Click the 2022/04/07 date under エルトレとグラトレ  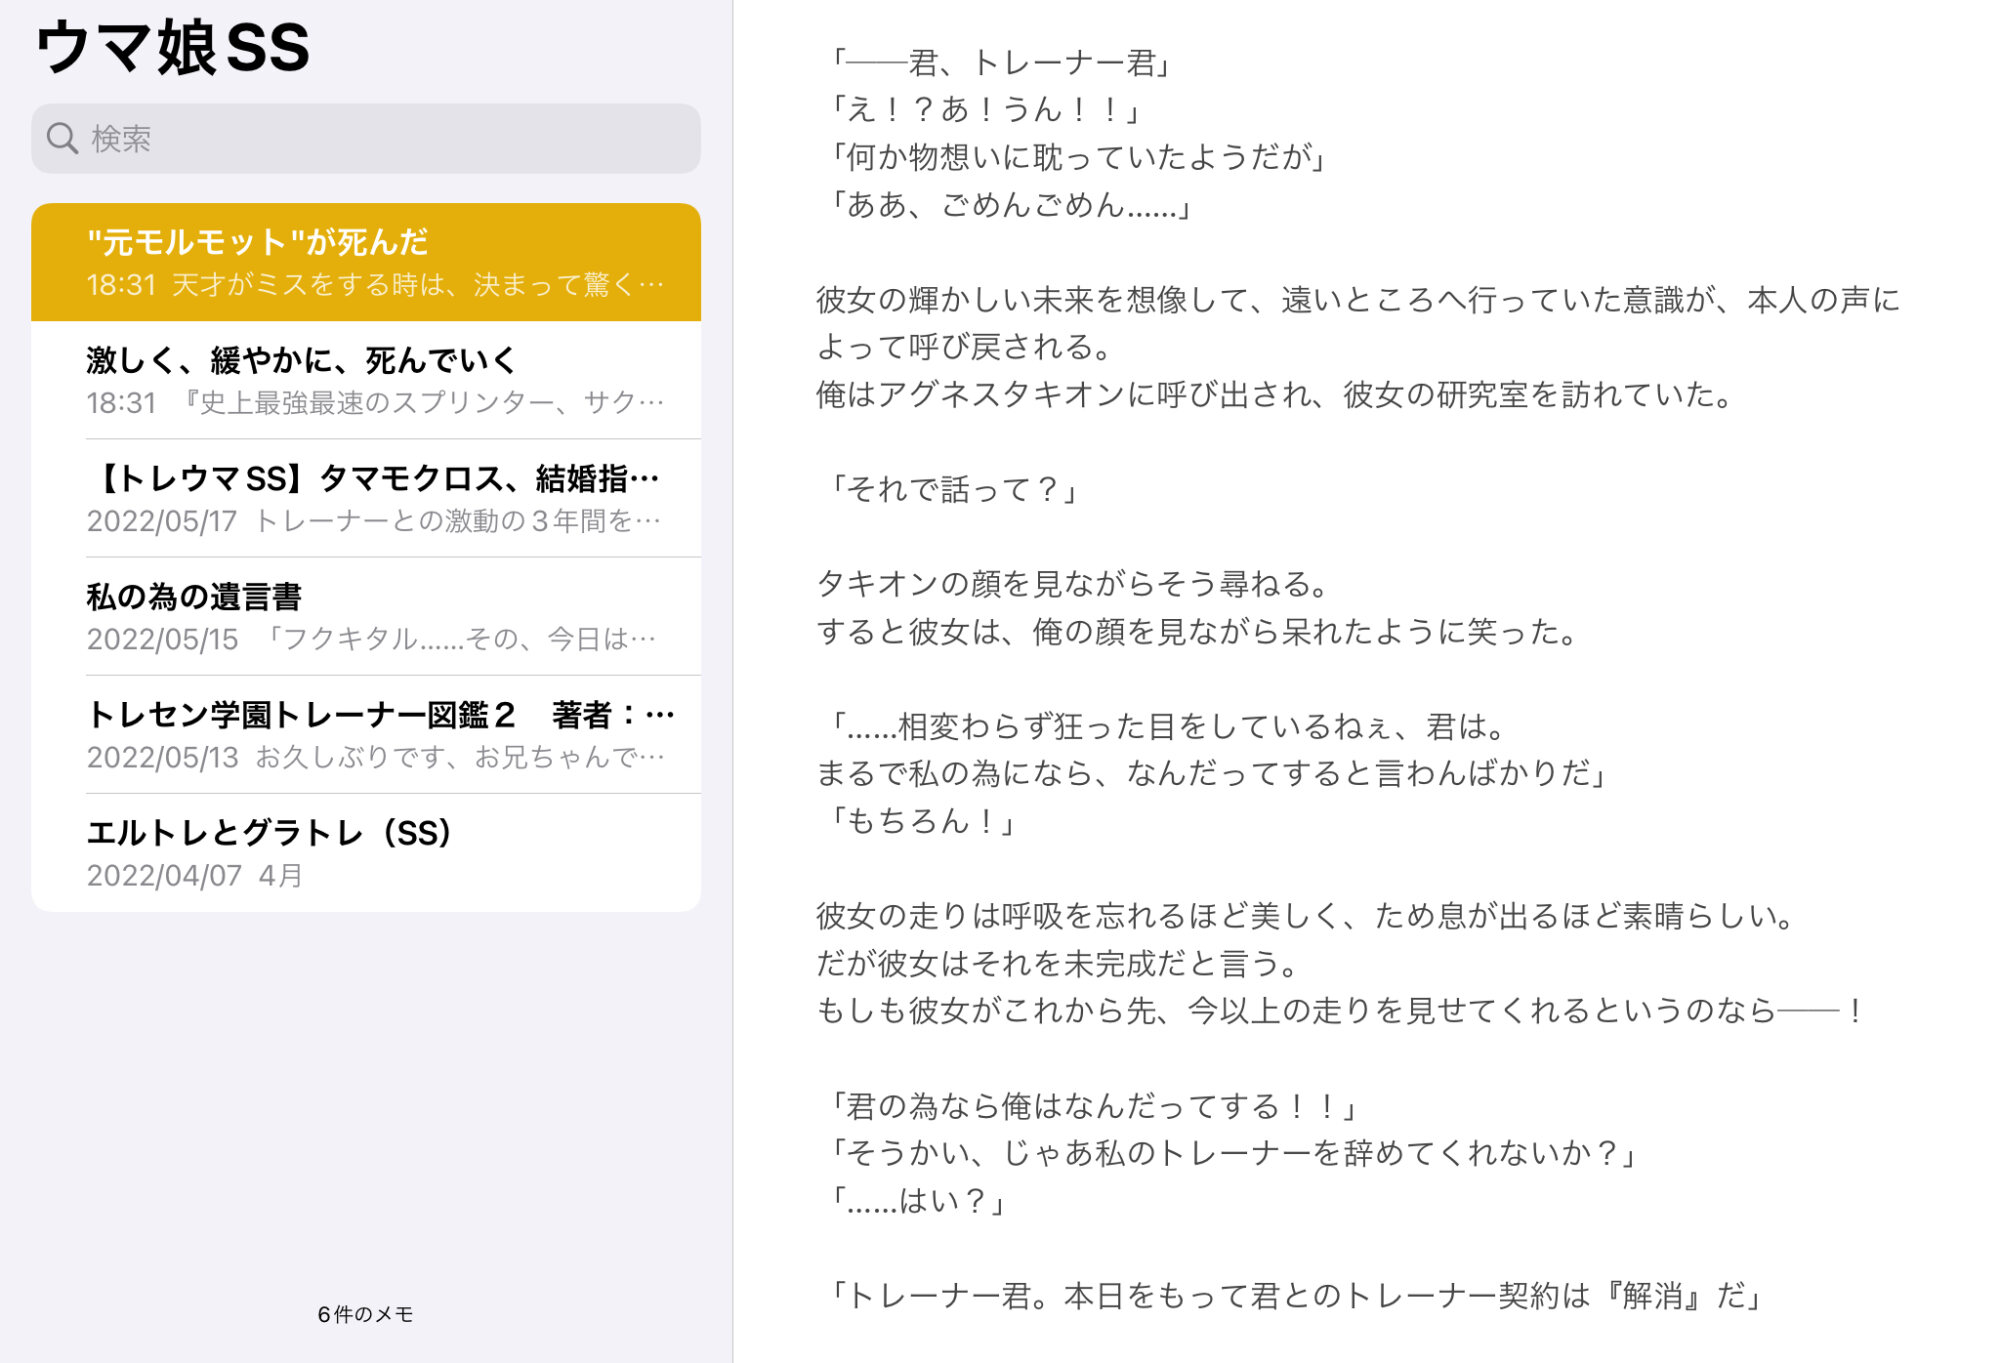click(x=164, y=875)
